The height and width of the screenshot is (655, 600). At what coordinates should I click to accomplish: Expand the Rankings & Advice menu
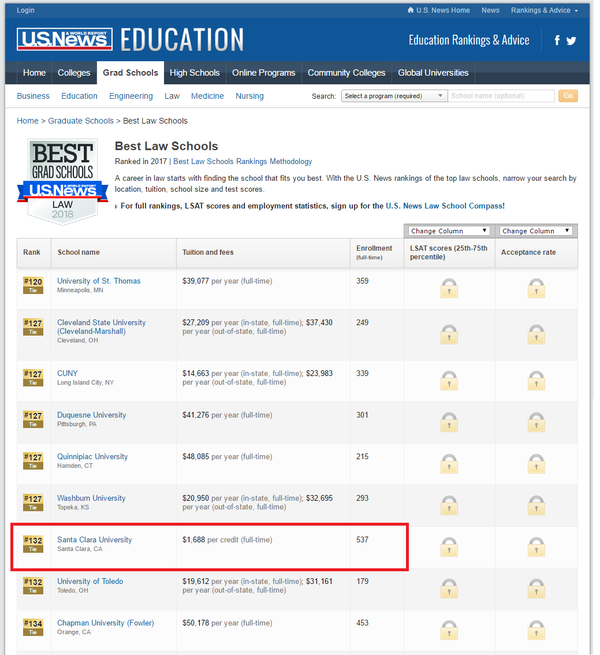(x=544, y=10)
